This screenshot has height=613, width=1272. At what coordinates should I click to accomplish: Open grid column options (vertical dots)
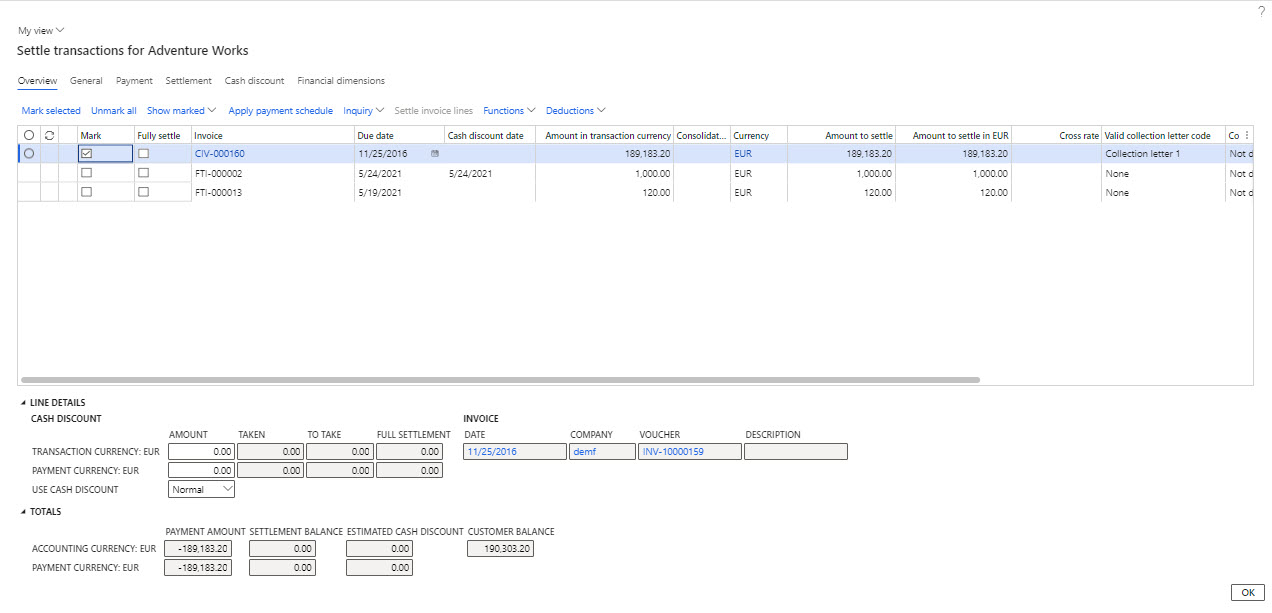1246,135
